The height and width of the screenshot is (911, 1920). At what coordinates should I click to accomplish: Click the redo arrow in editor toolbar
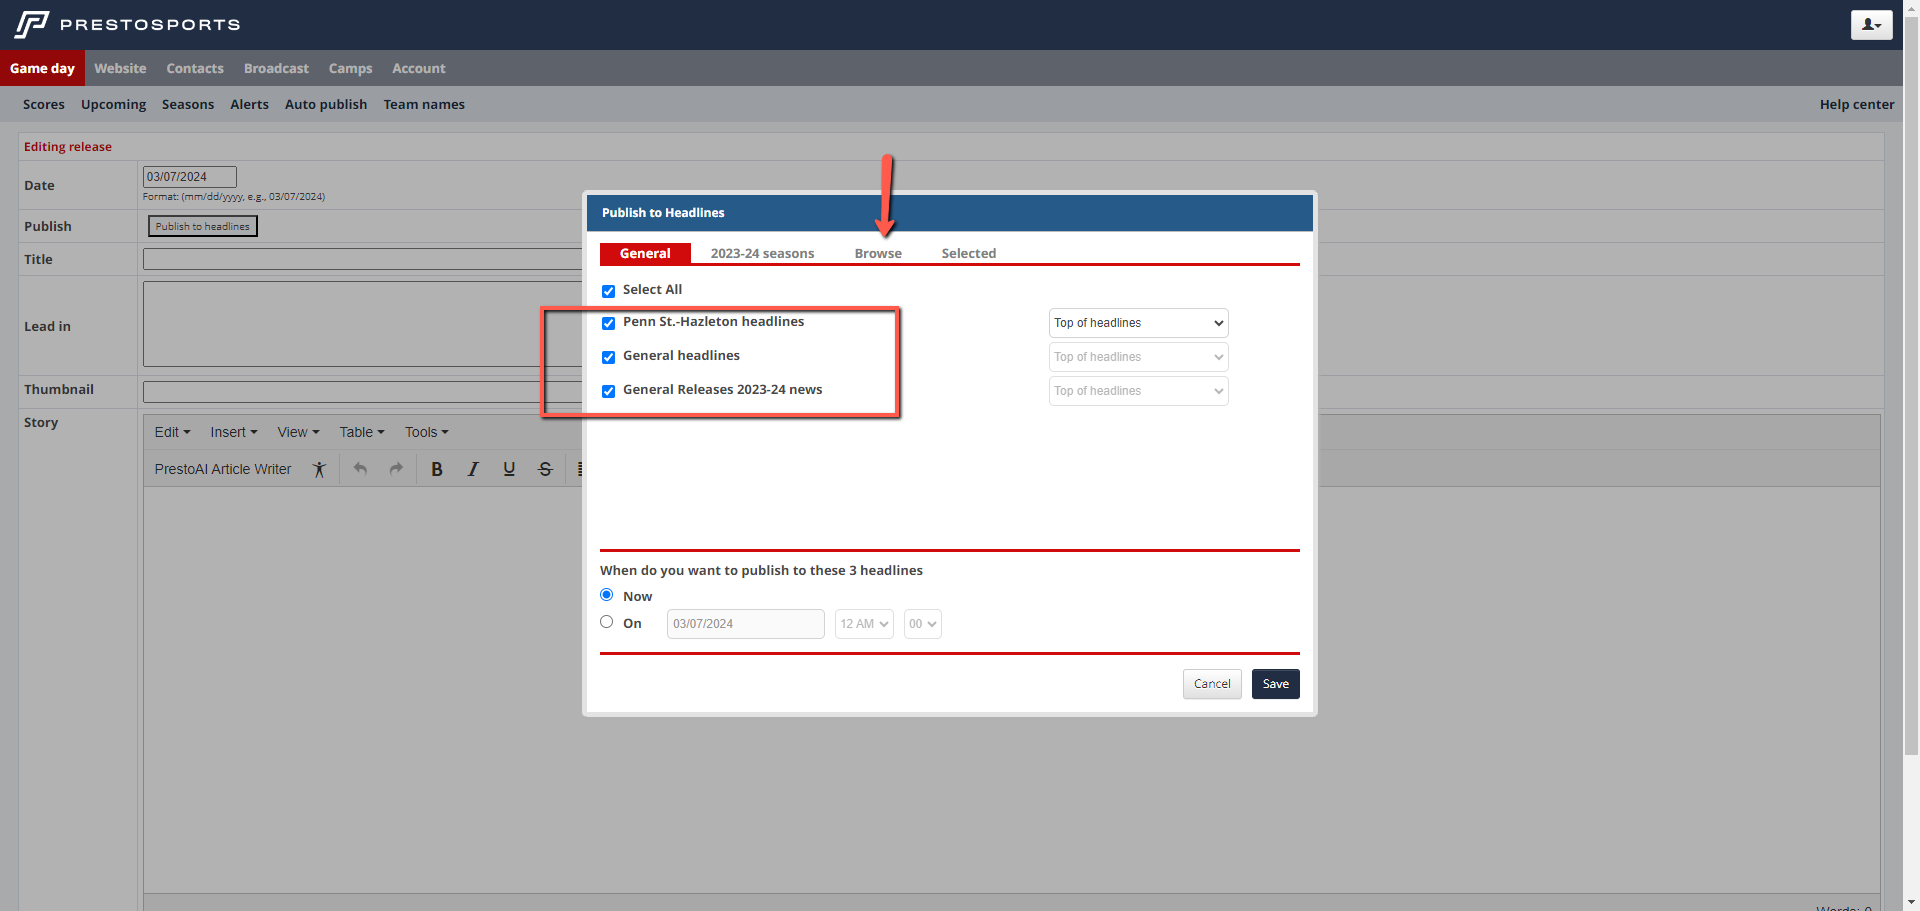(396, 469)
